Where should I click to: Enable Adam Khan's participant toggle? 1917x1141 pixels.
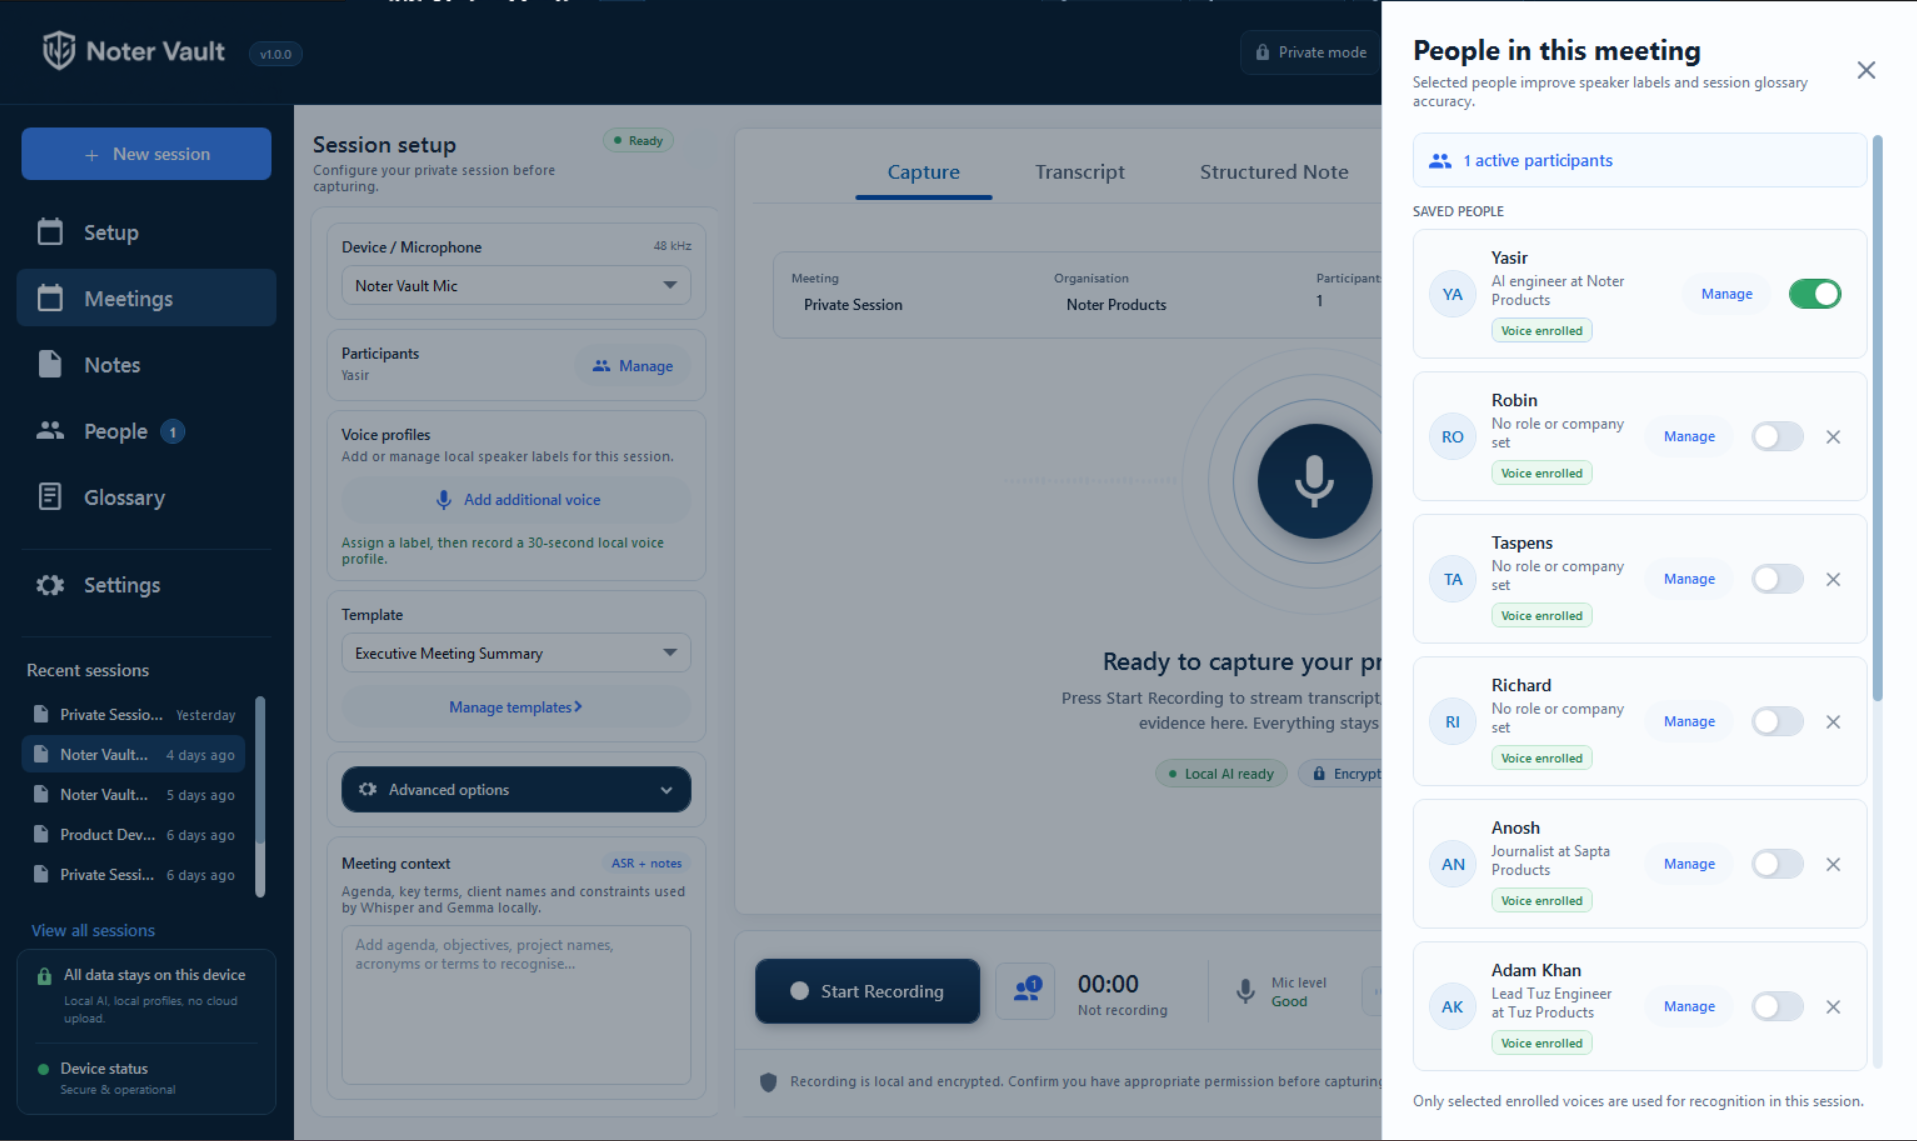(1777, 1007)
